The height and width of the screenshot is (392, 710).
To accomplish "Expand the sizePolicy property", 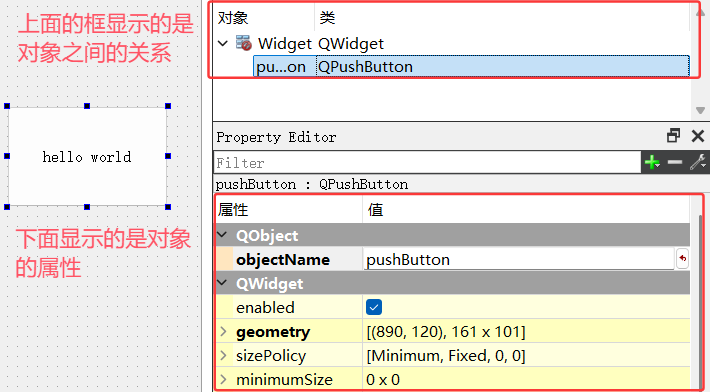I will [223, 355].
